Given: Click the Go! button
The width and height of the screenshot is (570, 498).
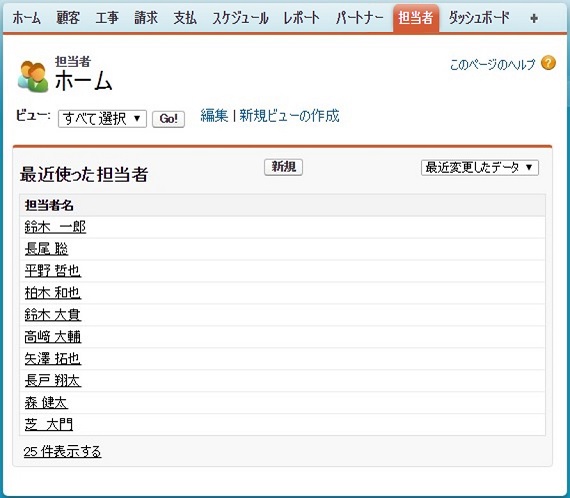Looking at the screenshot, I should point(168,119).
